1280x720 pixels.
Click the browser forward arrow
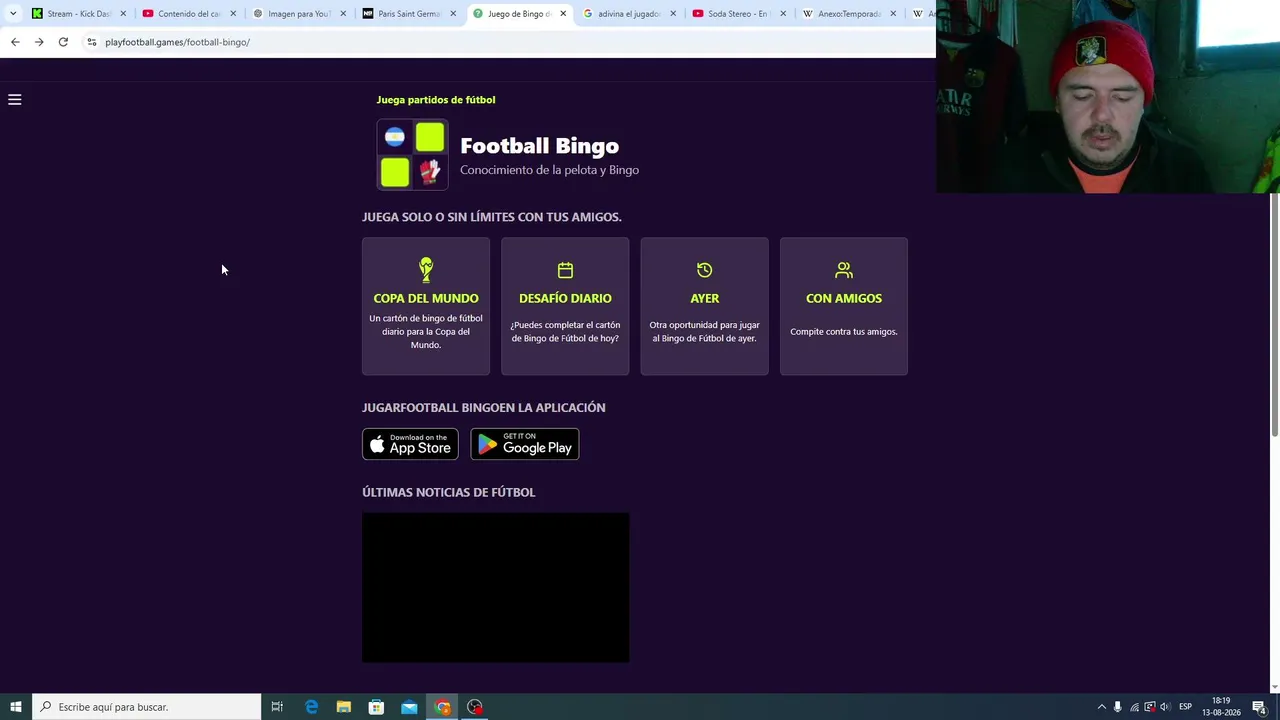[39, 42]
